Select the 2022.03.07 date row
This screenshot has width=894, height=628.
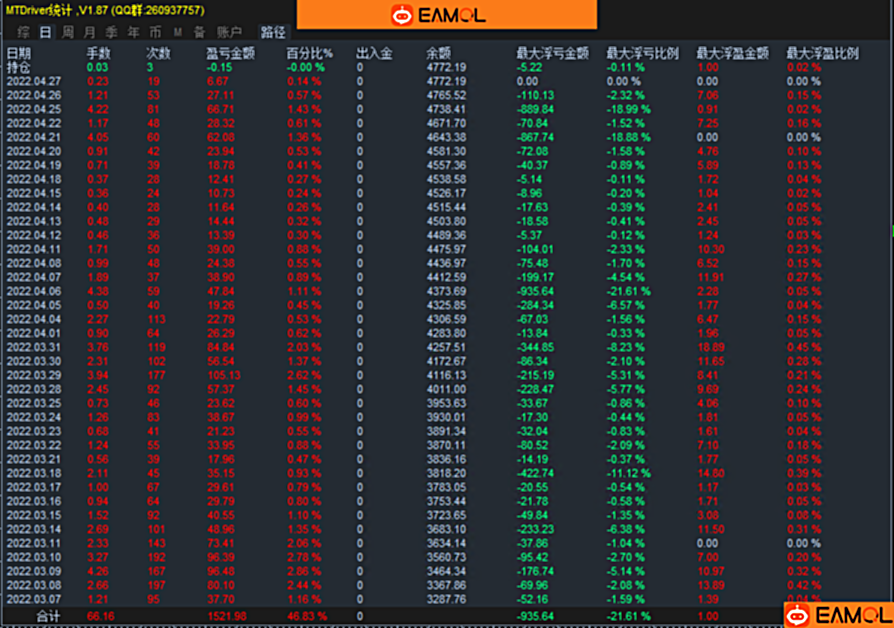coord(34,599)
